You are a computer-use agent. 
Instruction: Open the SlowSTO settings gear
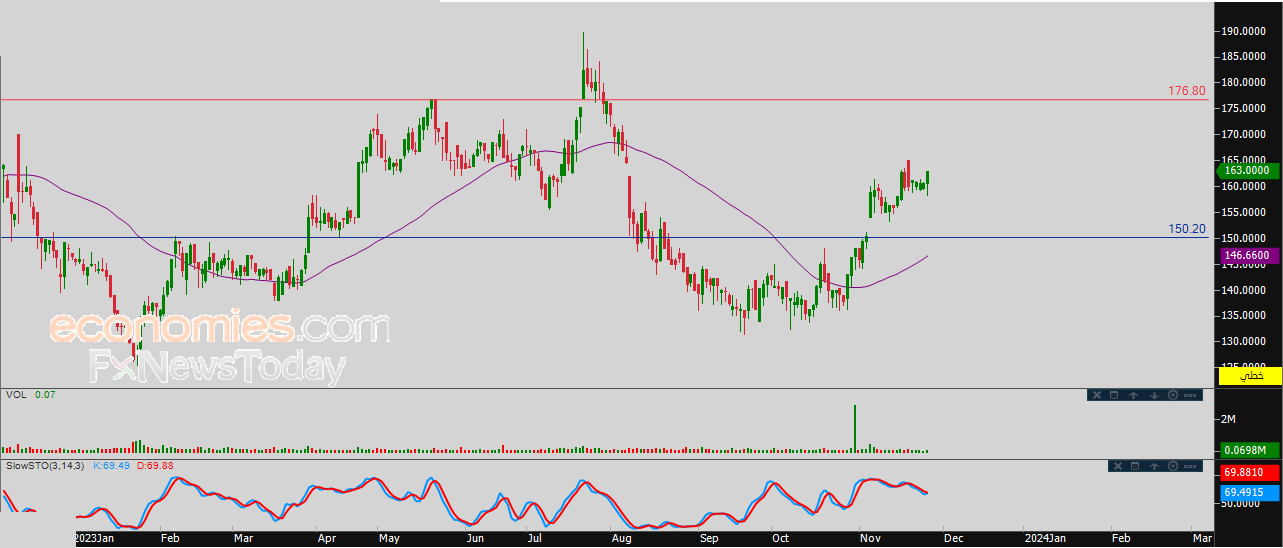pyautogui.click(x=1173, y=466)
